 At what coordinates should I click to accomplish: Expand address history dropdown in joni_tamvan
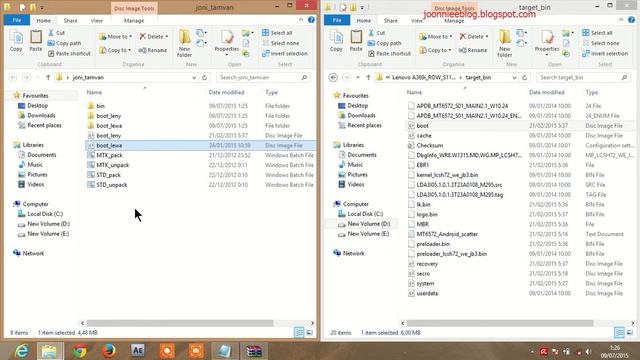[194, 77]
